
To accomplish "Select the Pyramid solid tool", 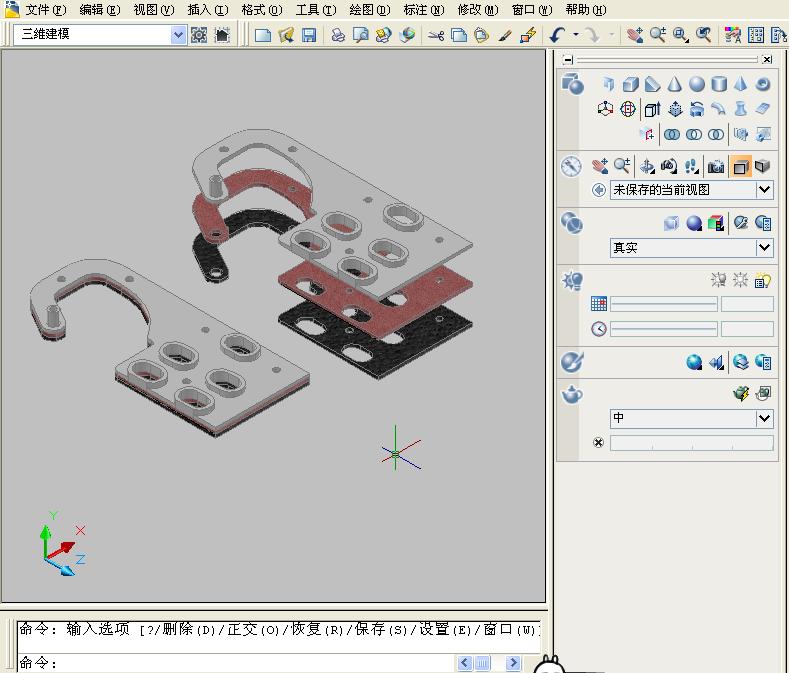I will click(x=741, y=84).
